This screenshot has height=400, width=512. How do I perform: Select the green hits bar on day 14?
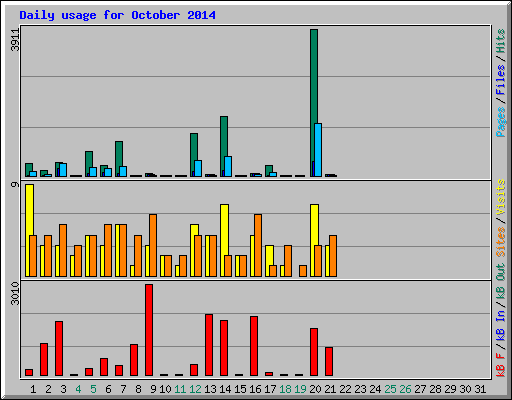point(224,146)
